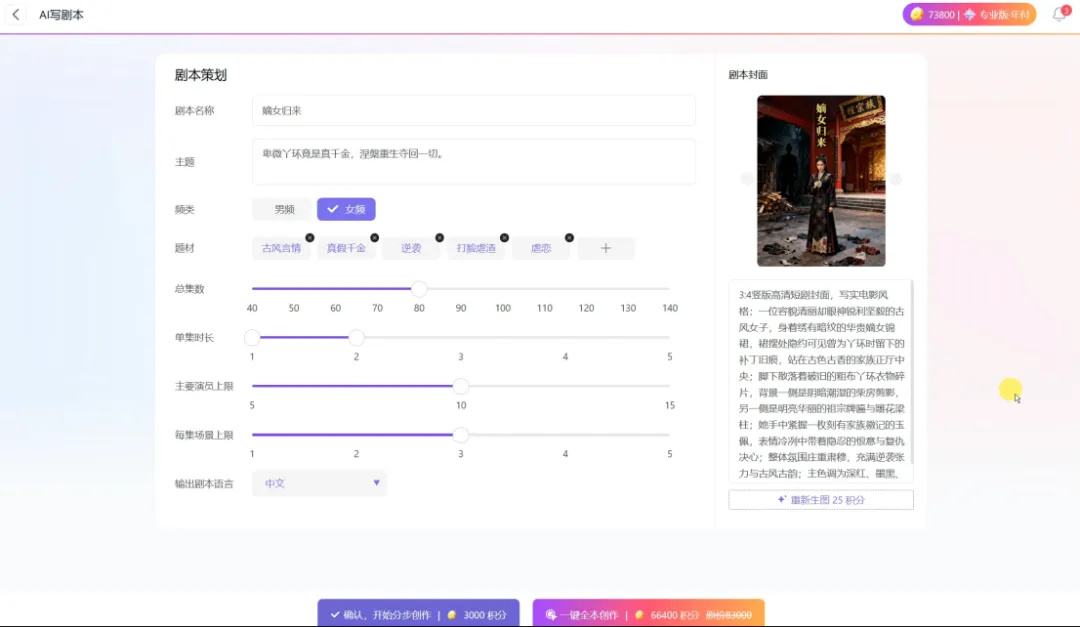Click 重新生图 25 积分 button
1080x627 pixels.
click(821, 500)
